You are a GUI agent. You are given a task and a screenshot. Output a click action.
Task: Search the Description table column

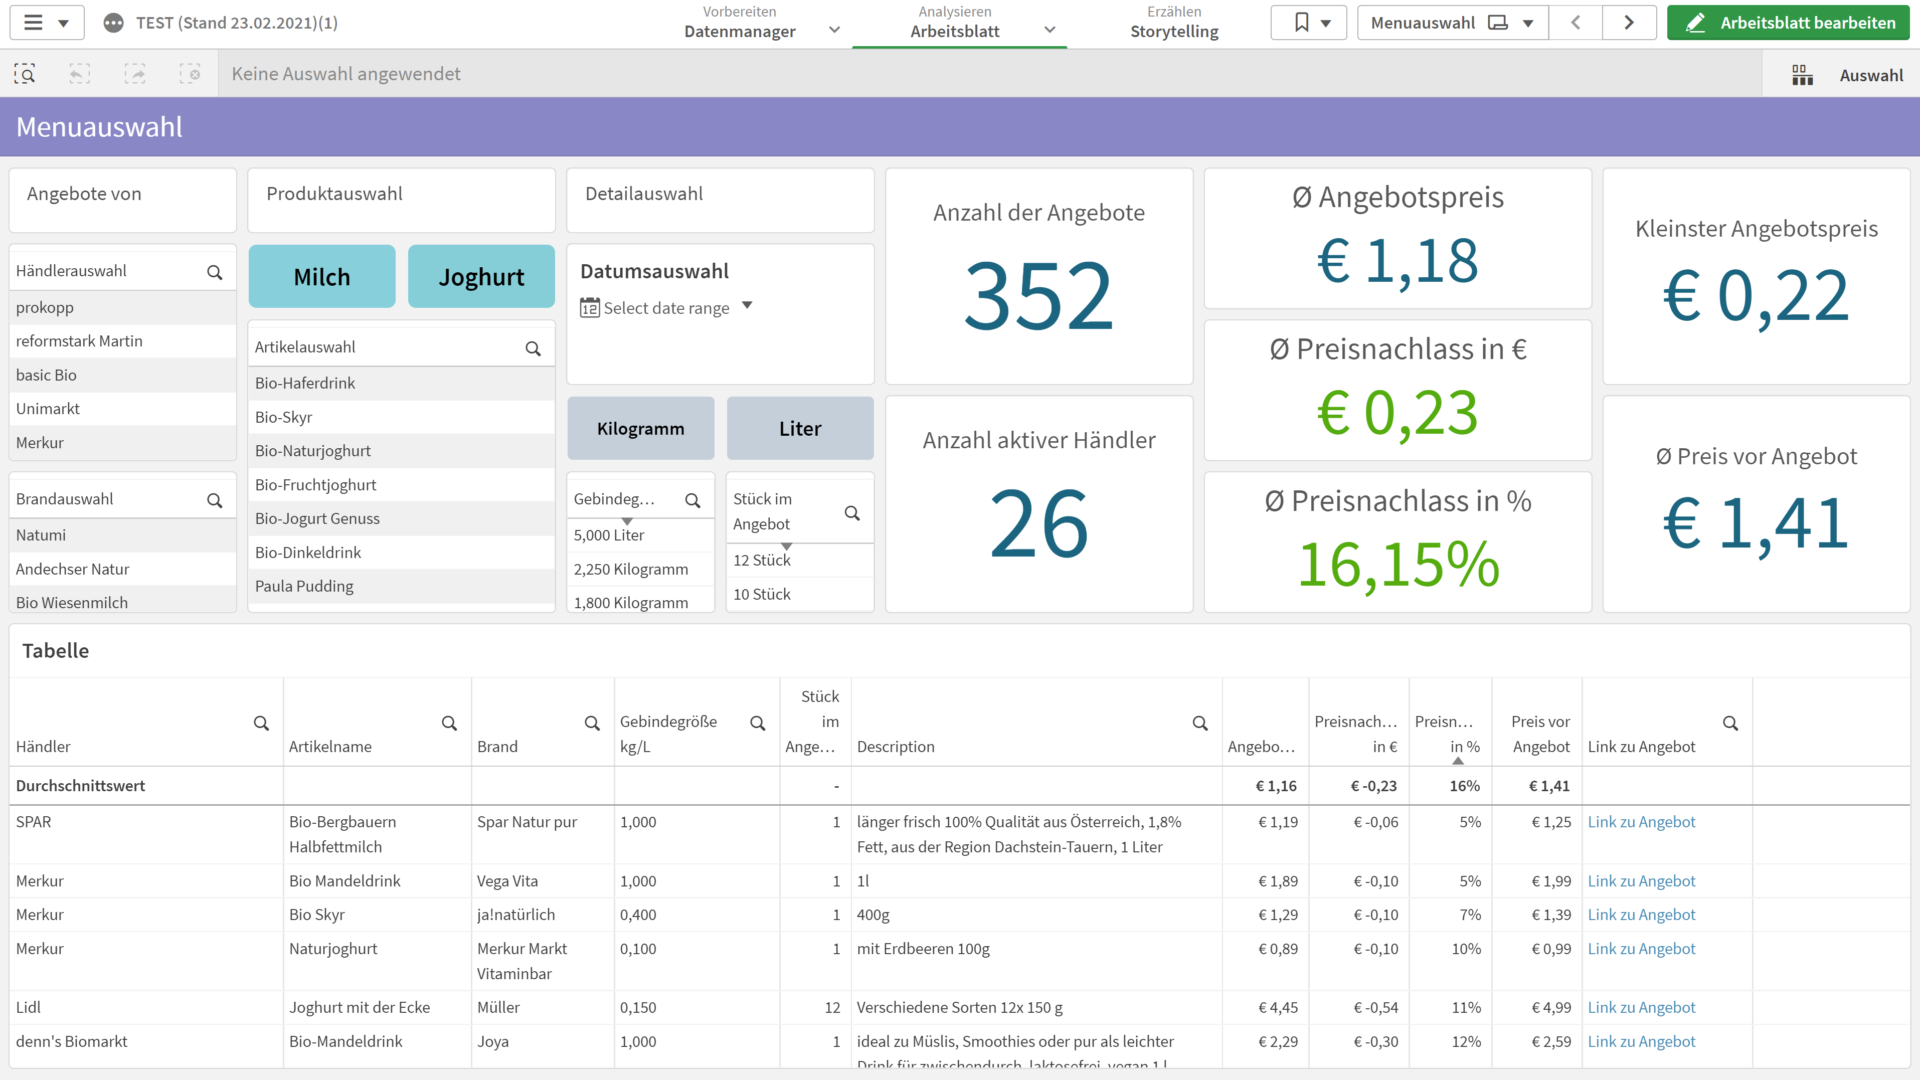[x=1200, y=723]
